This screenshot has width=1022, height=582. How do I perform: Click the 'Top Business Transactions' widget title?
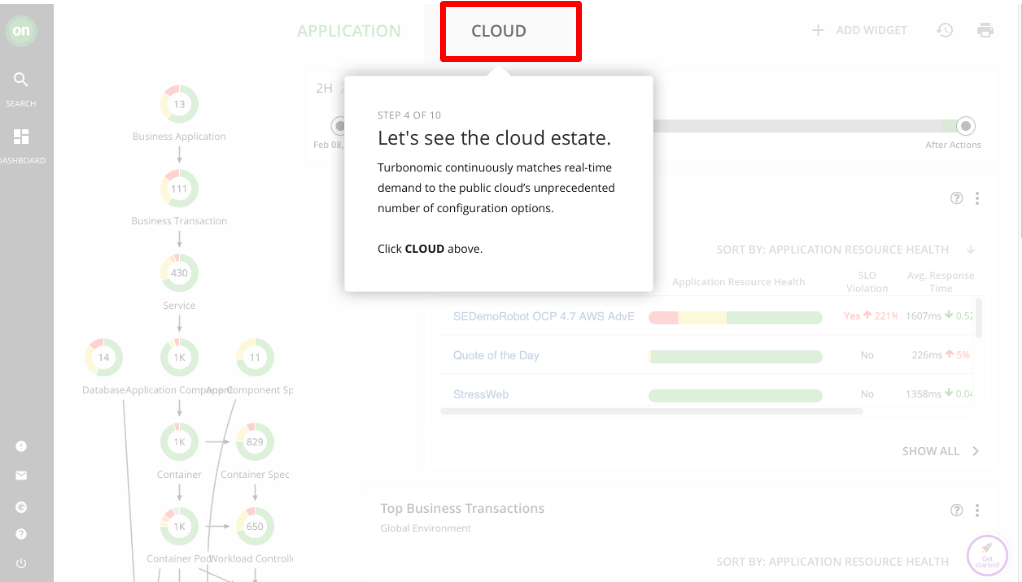462,508
